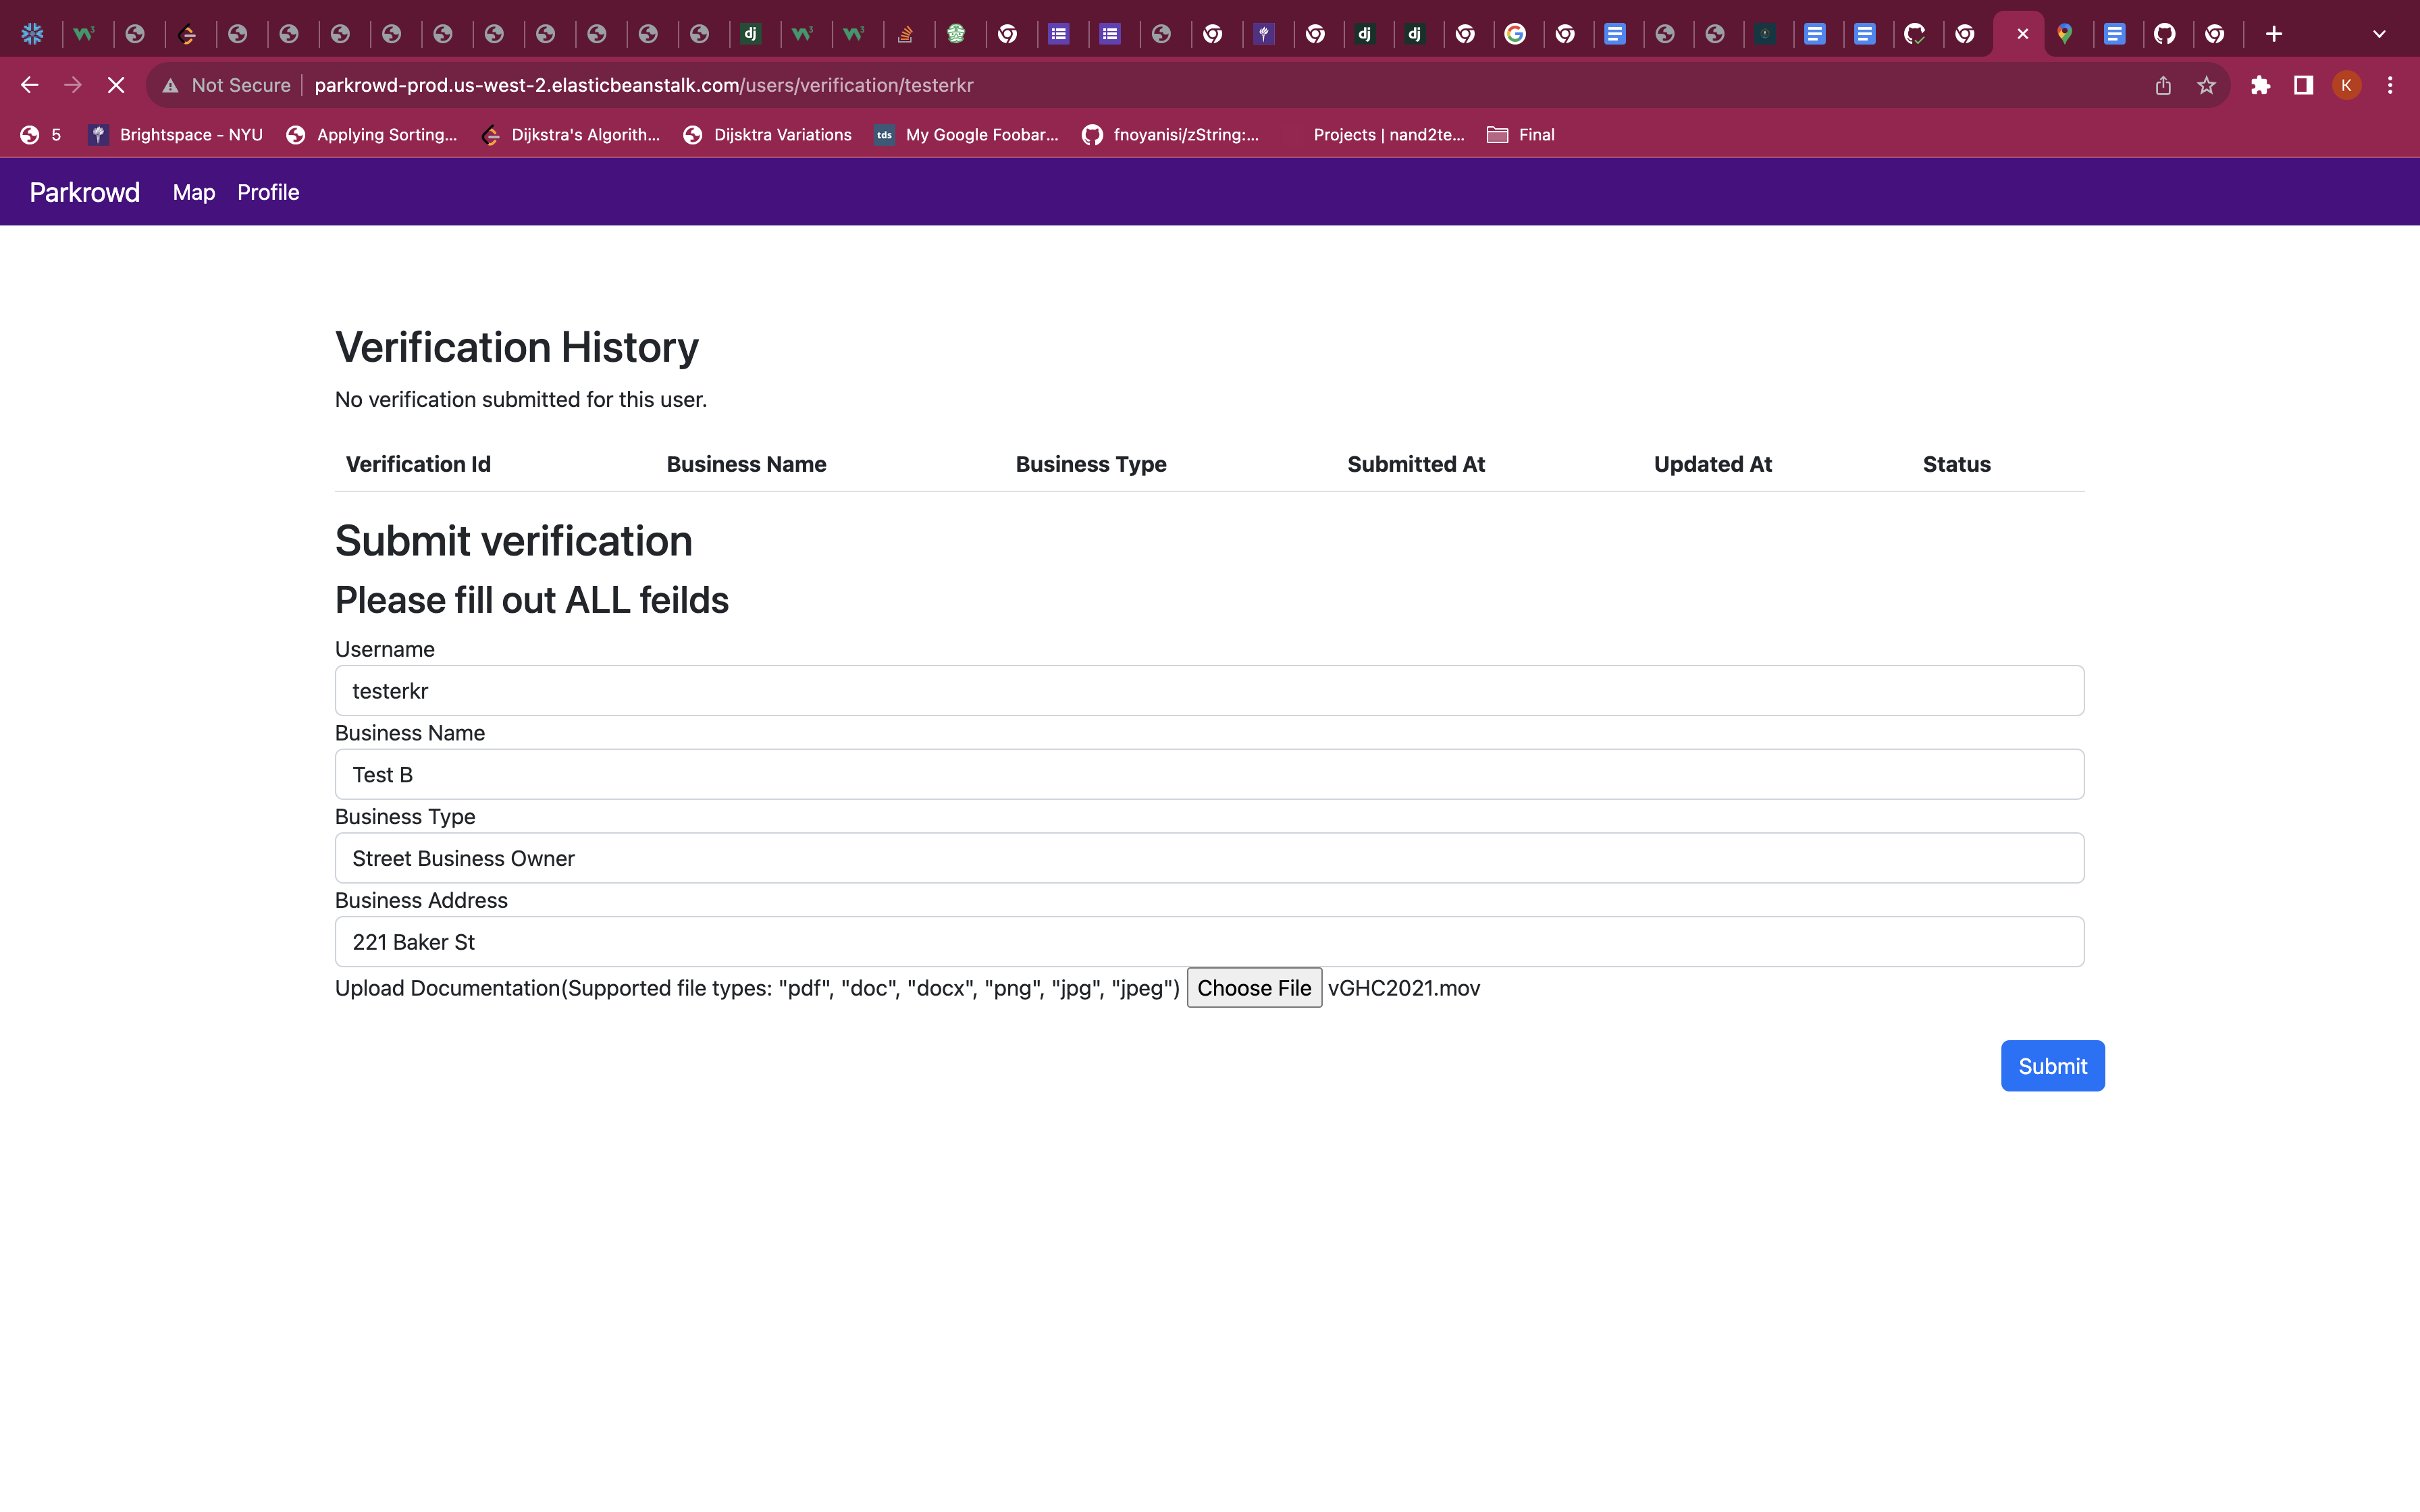The width and height of the screenshot is (2420, 1512).
Task: Click Choose File to upload documentation
Action: pyautogui.click(x=1253, y=988)
